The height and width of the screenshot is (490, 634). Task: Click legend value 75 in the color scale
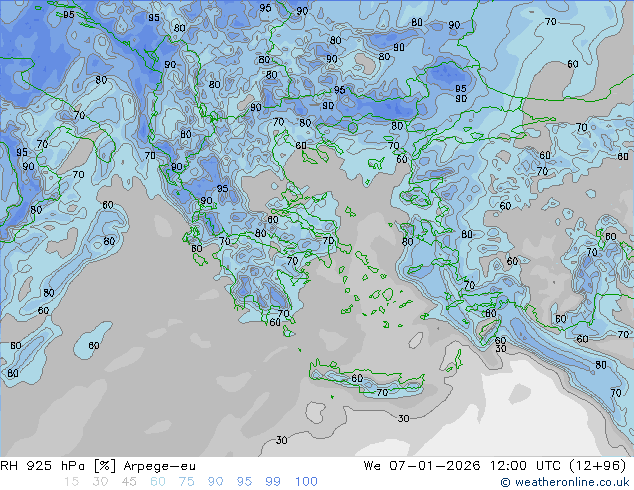pyautogui.click(x=186, y=482)
